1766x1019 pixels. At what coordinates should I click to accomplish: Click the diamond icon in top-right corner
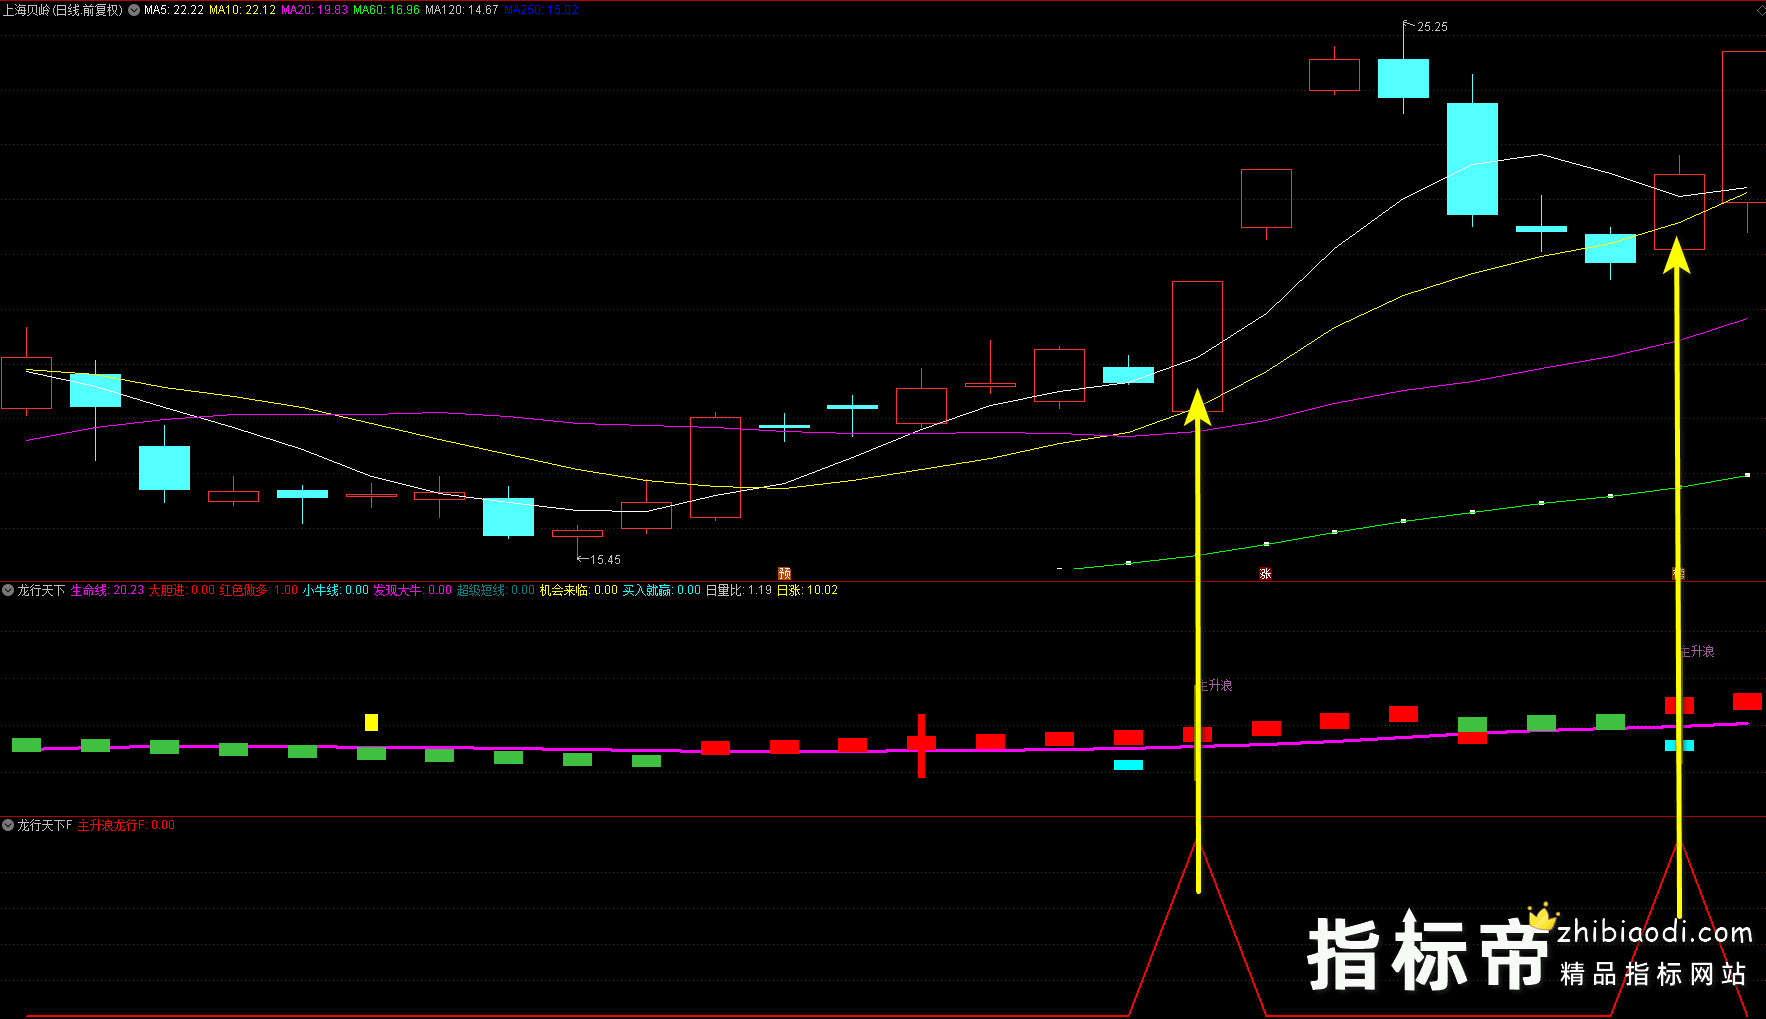(x=1760, y=10)
